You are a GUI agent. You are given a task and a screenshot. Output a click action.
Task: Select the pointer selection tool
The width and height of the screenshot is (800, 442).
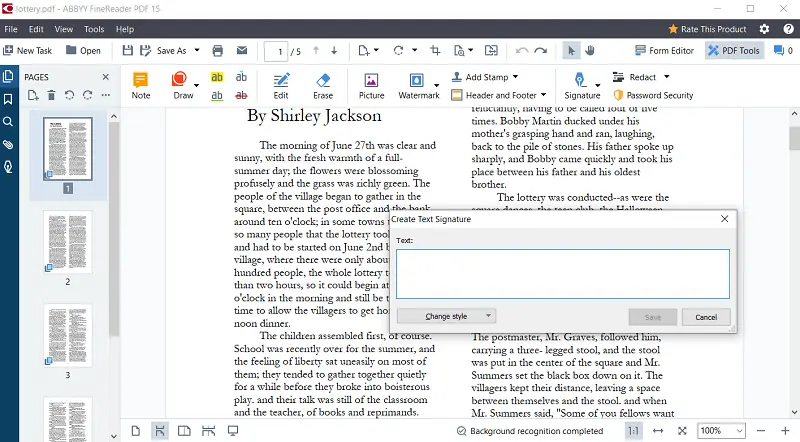571,51
